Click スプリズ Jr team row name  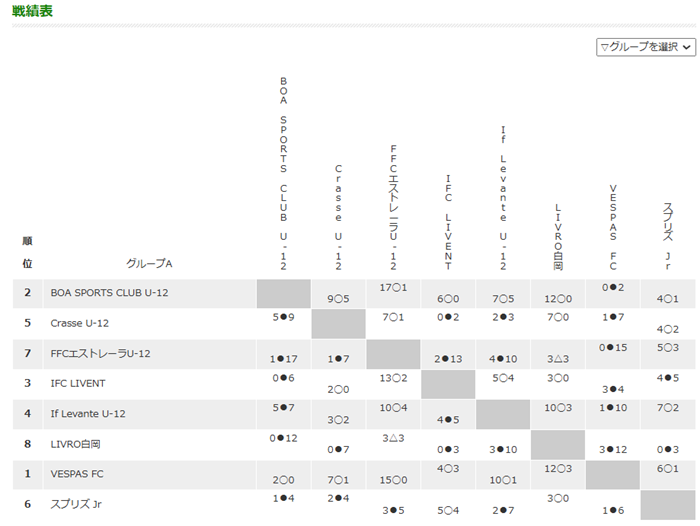(76, 505)
